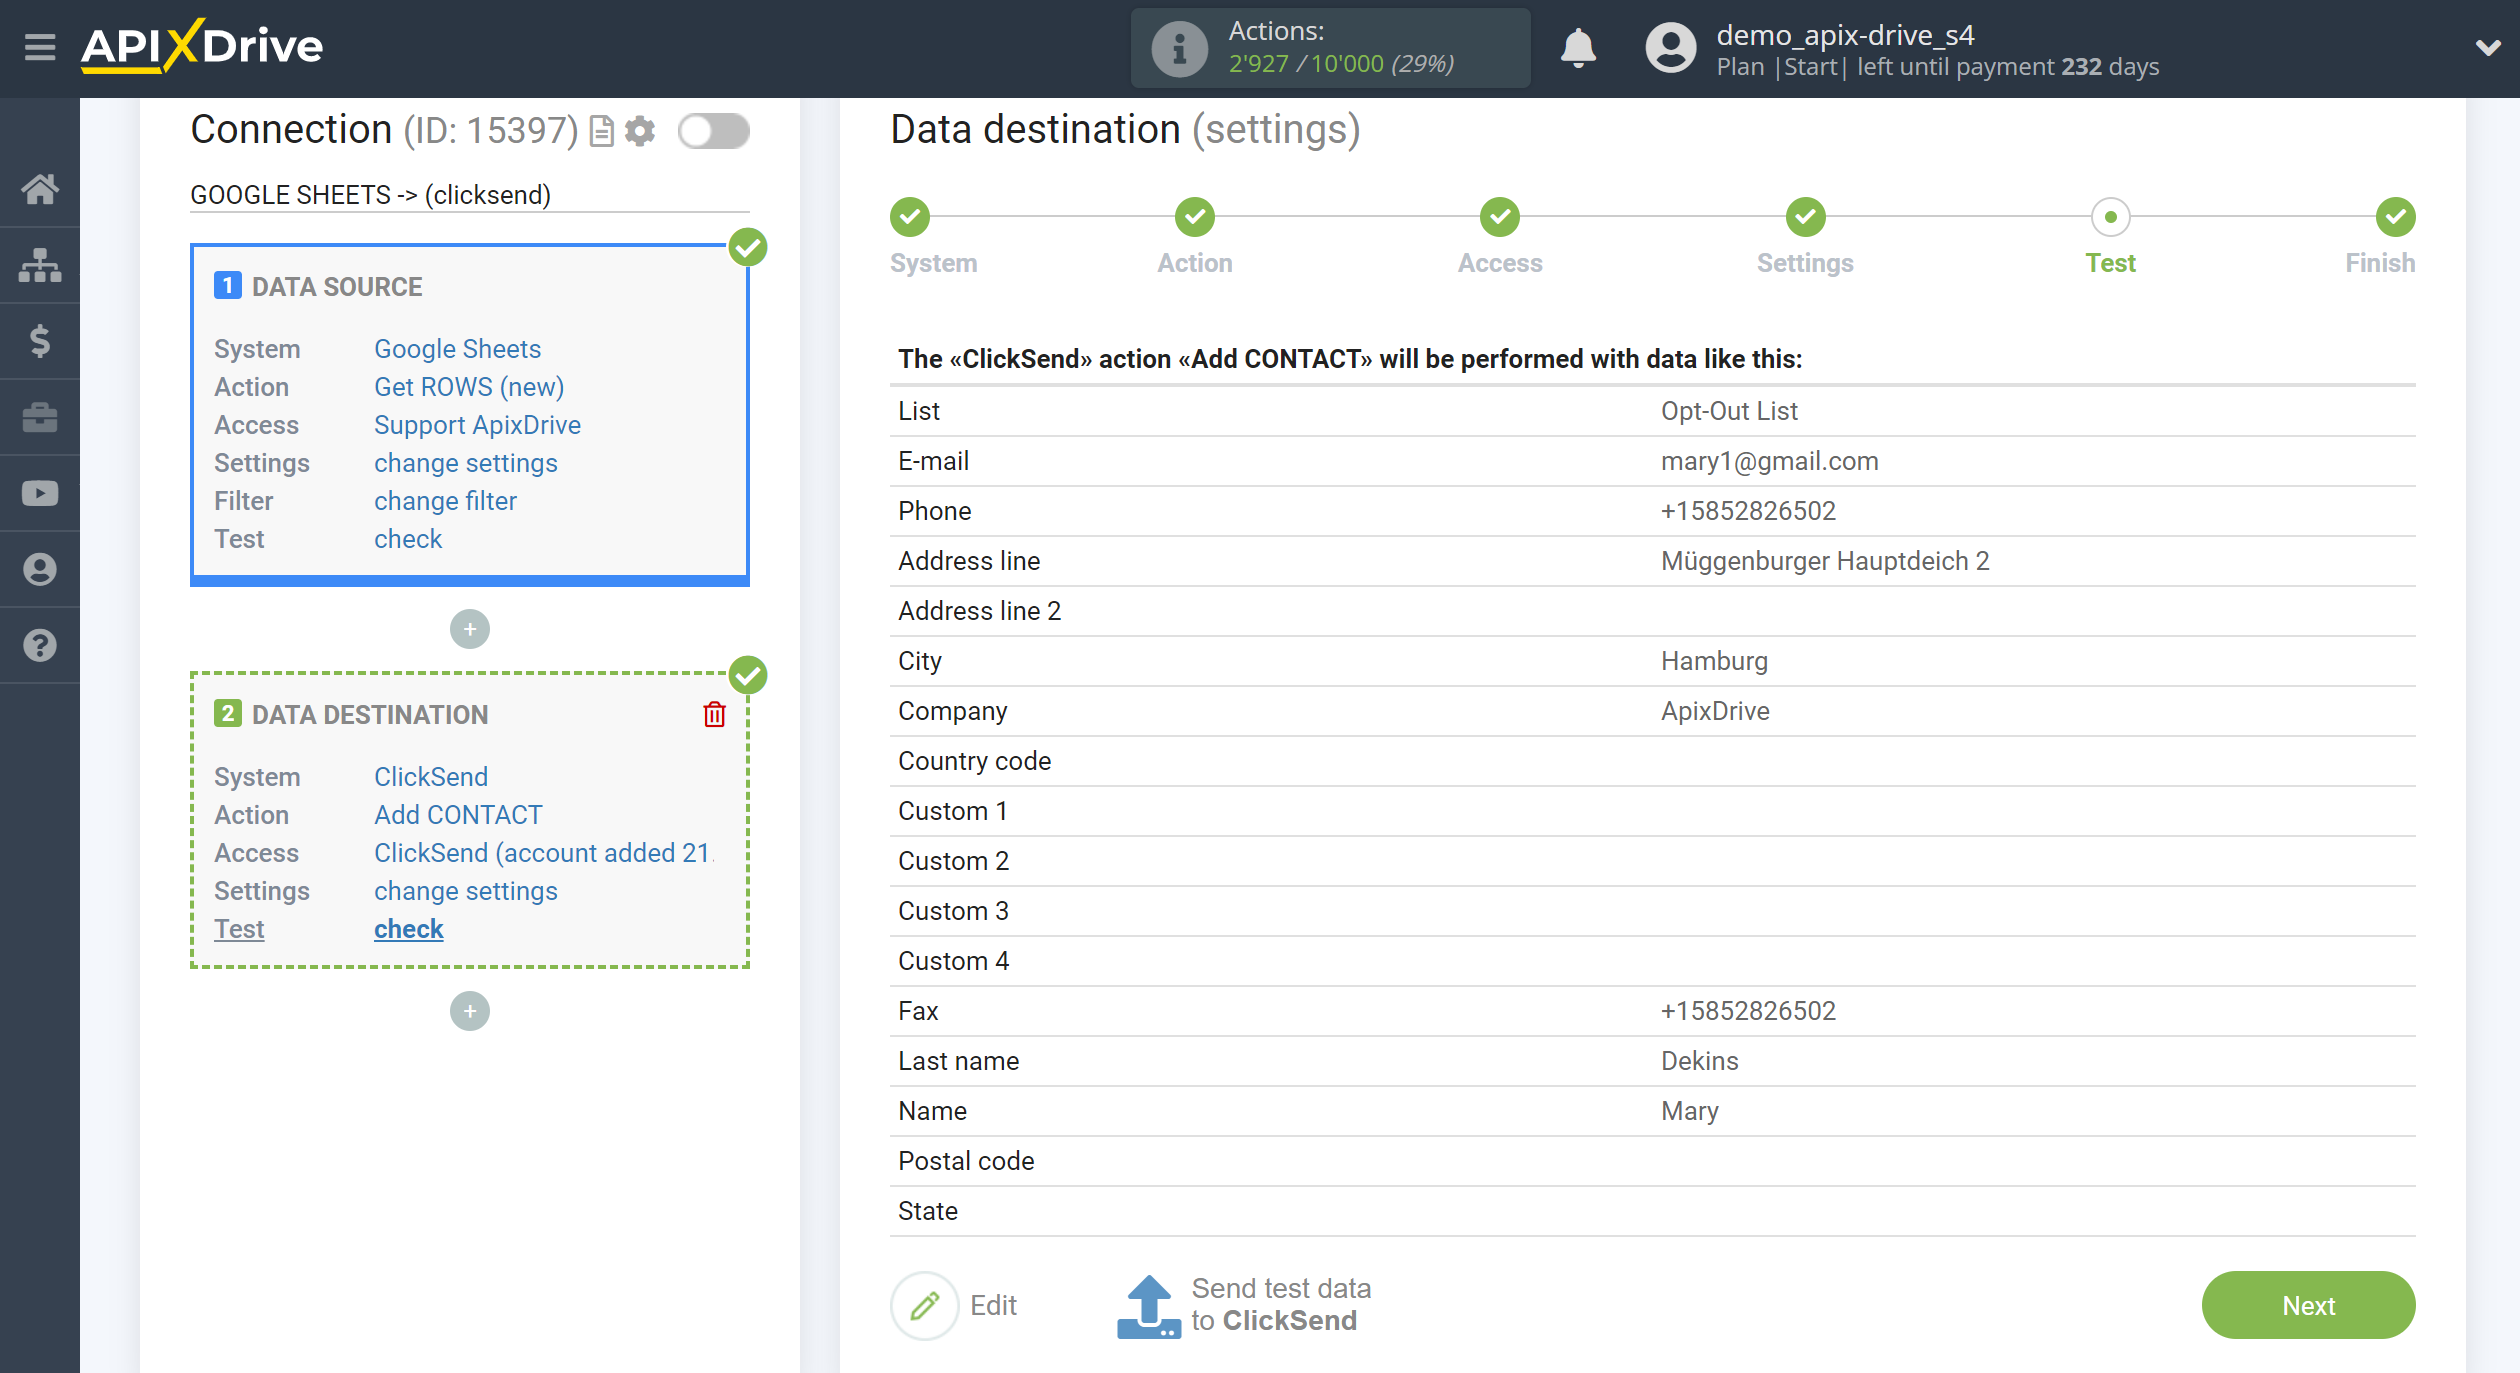Open the billing dollar icon
The height and width of the screenshot is (1373, 2520).
click(40, 341)
